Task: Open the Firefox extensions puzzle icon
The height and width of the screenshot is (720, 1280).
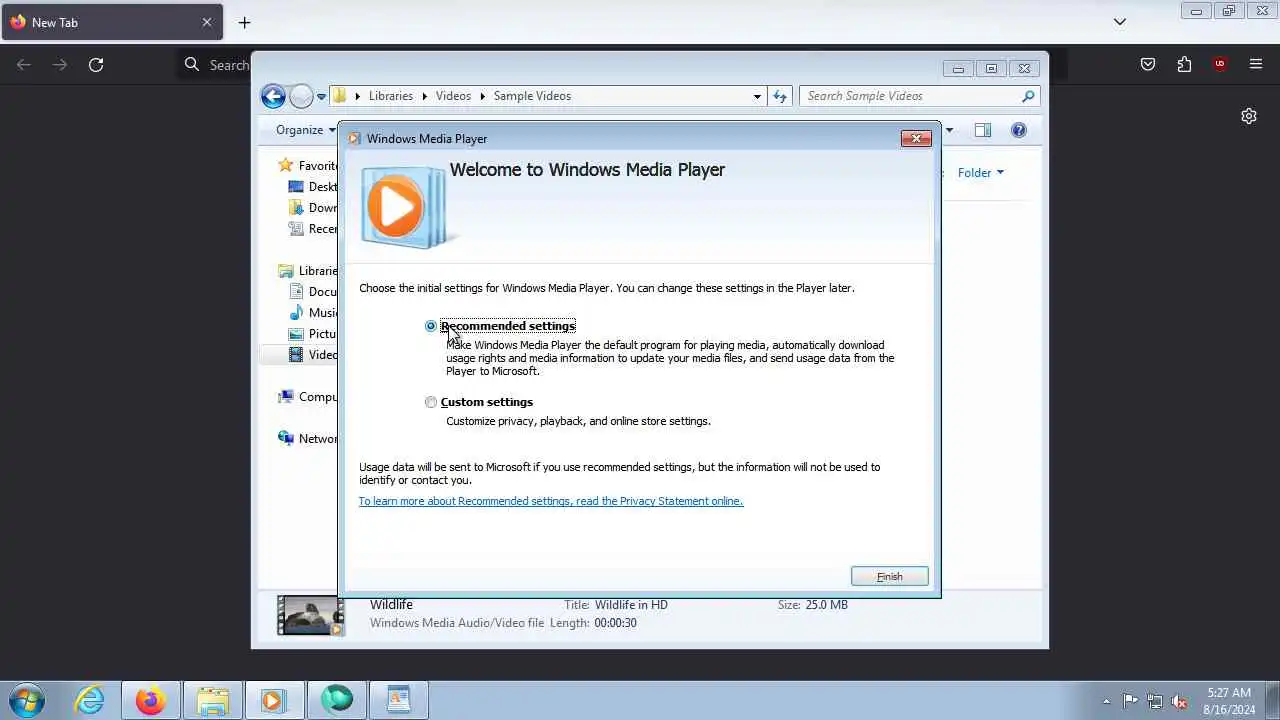Action: (1184, 65)
